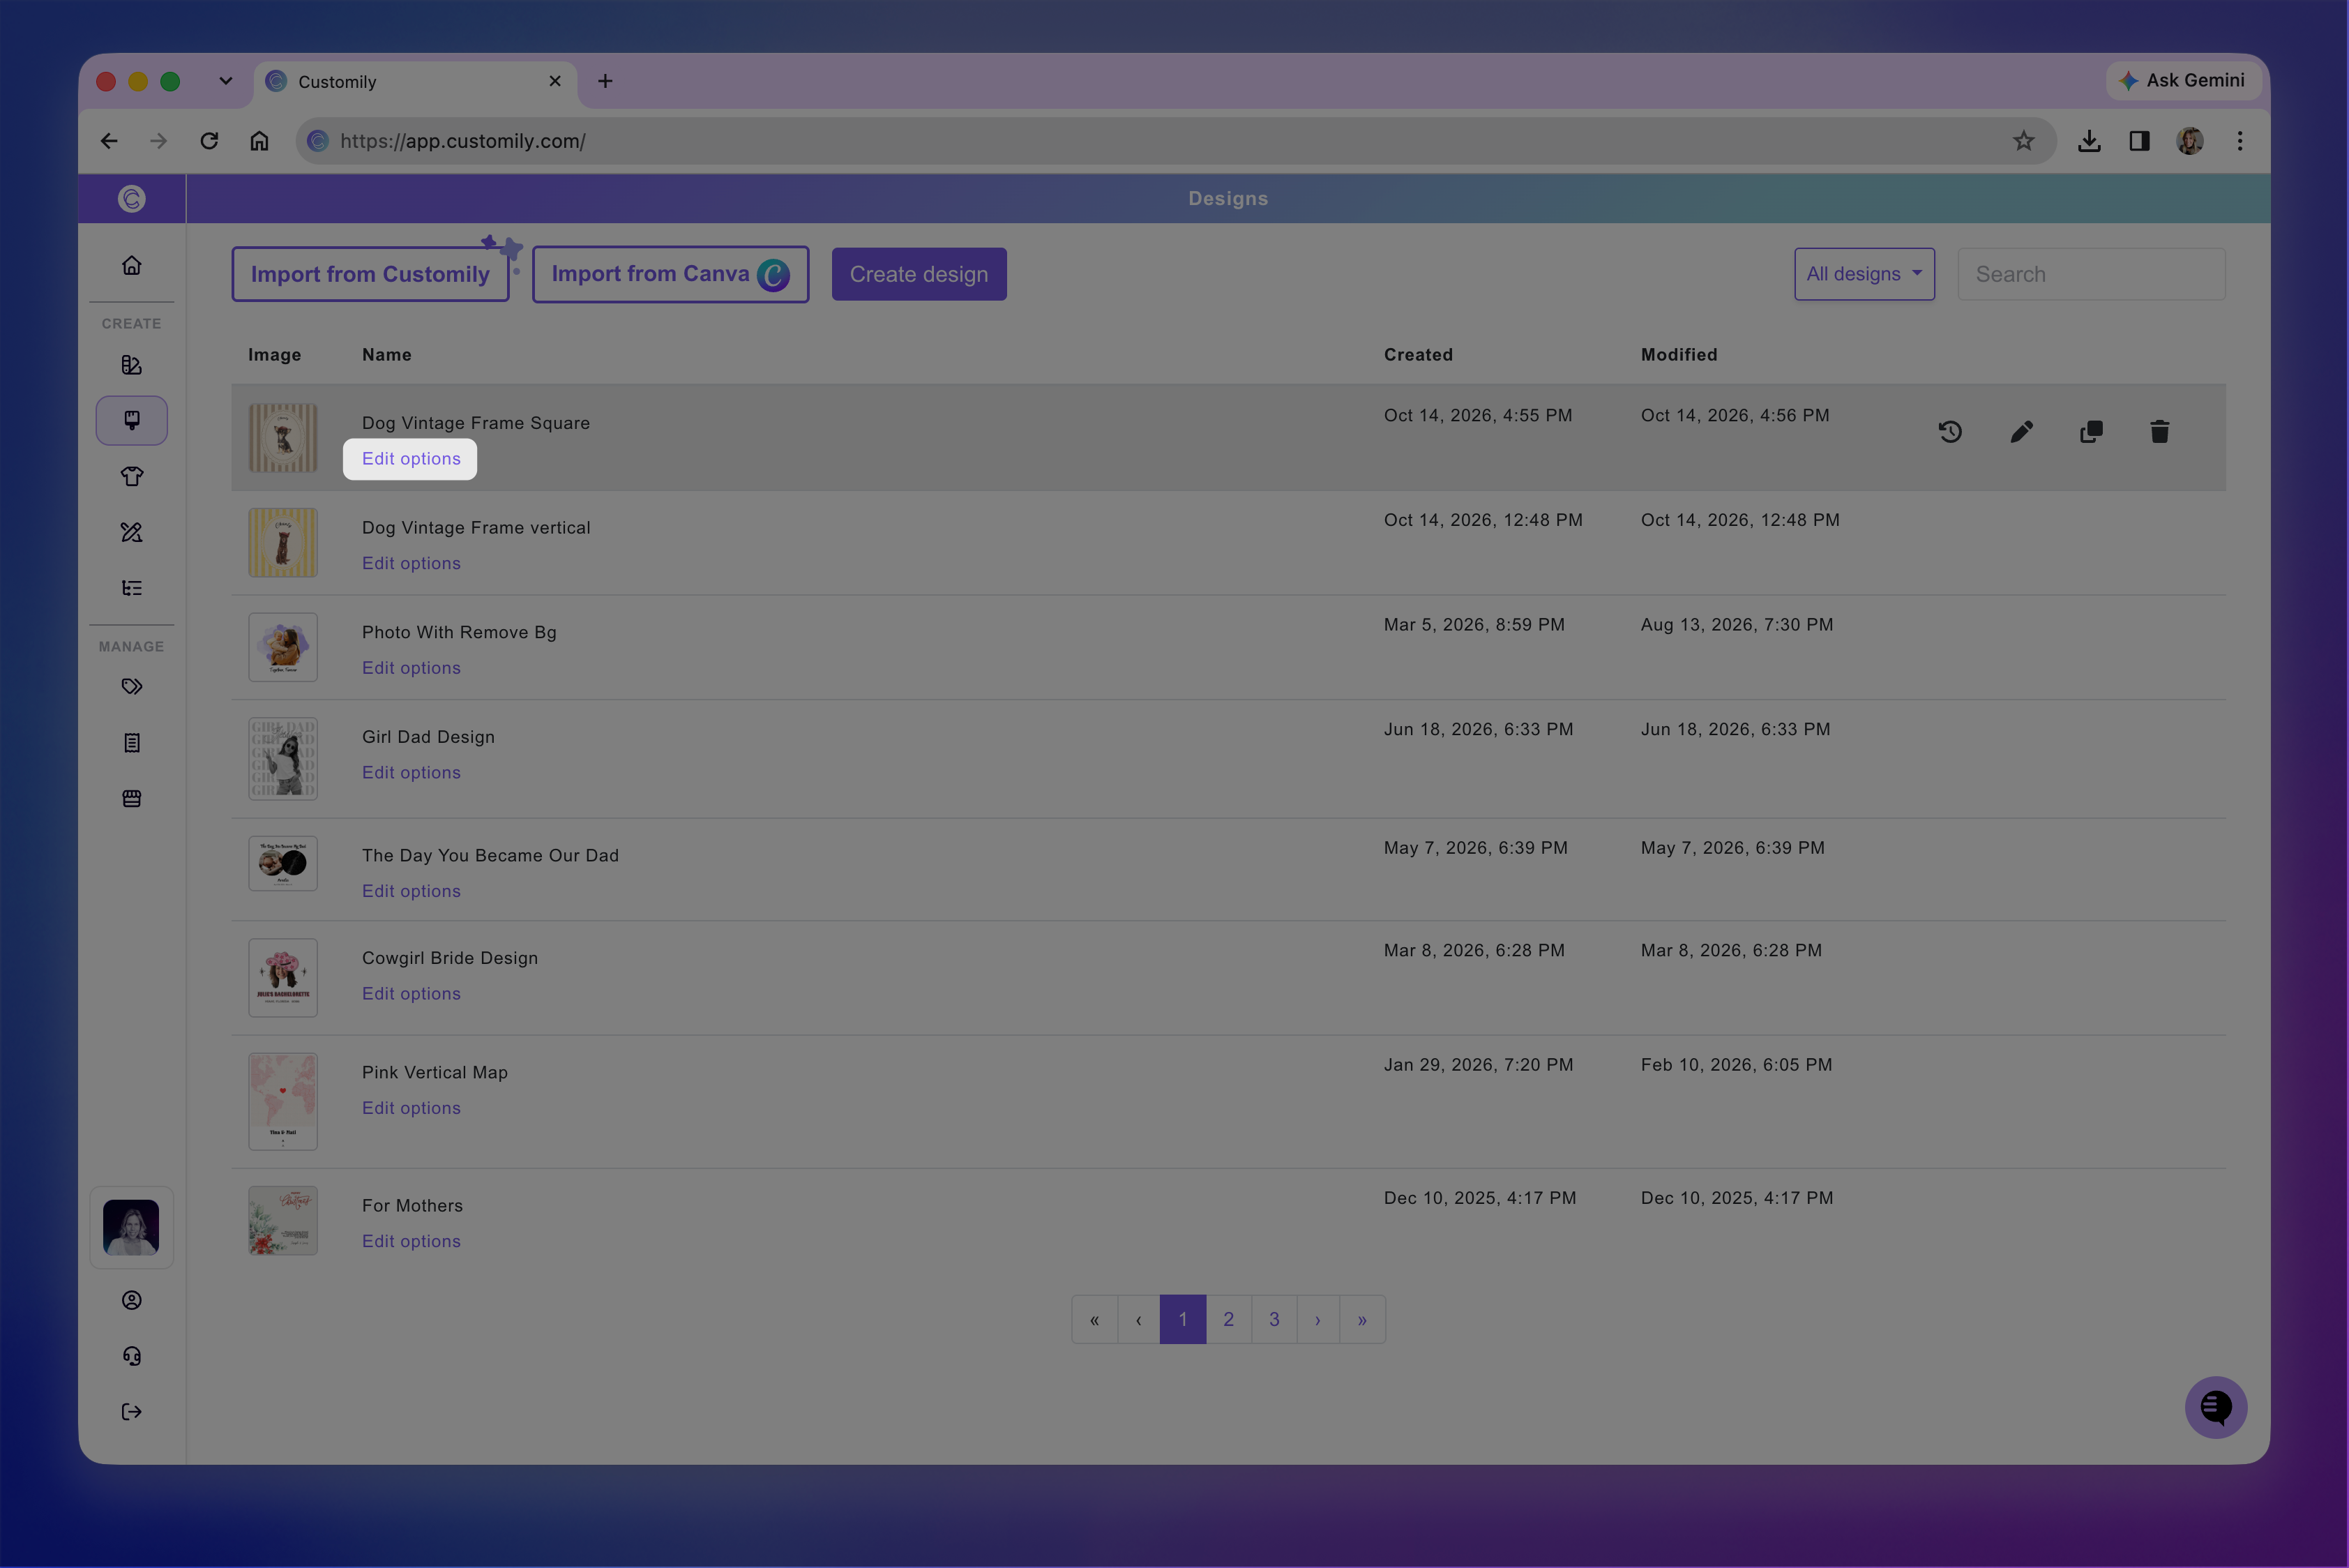View history of Dog Vintage Frame Square
Viewport: 2349px width, 1568px height.
click(x=1950, y=432)
